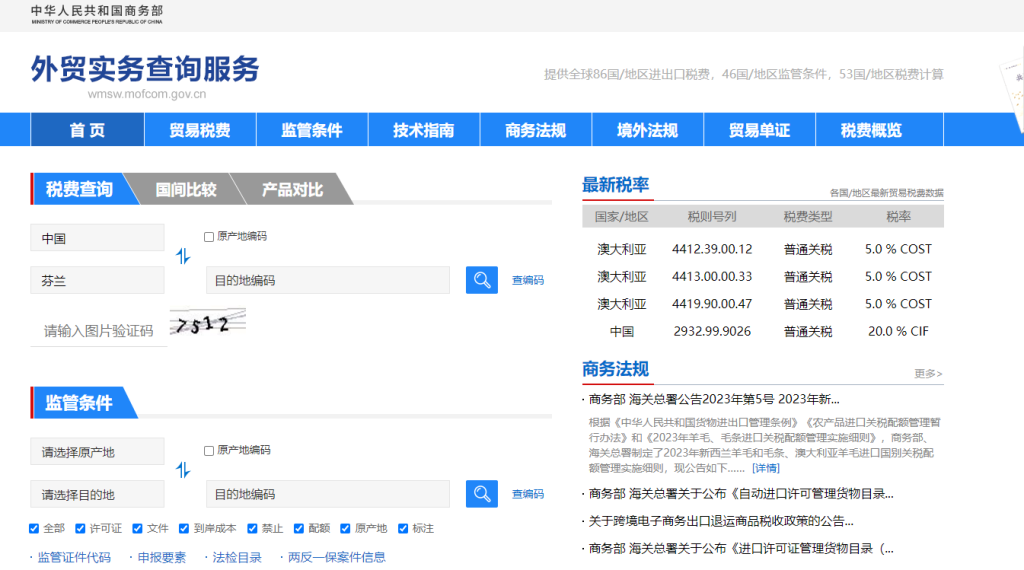Uncheck the 到岸成本 checkbox
Viewport: 1024px width, 570px height.
point(184,528)
